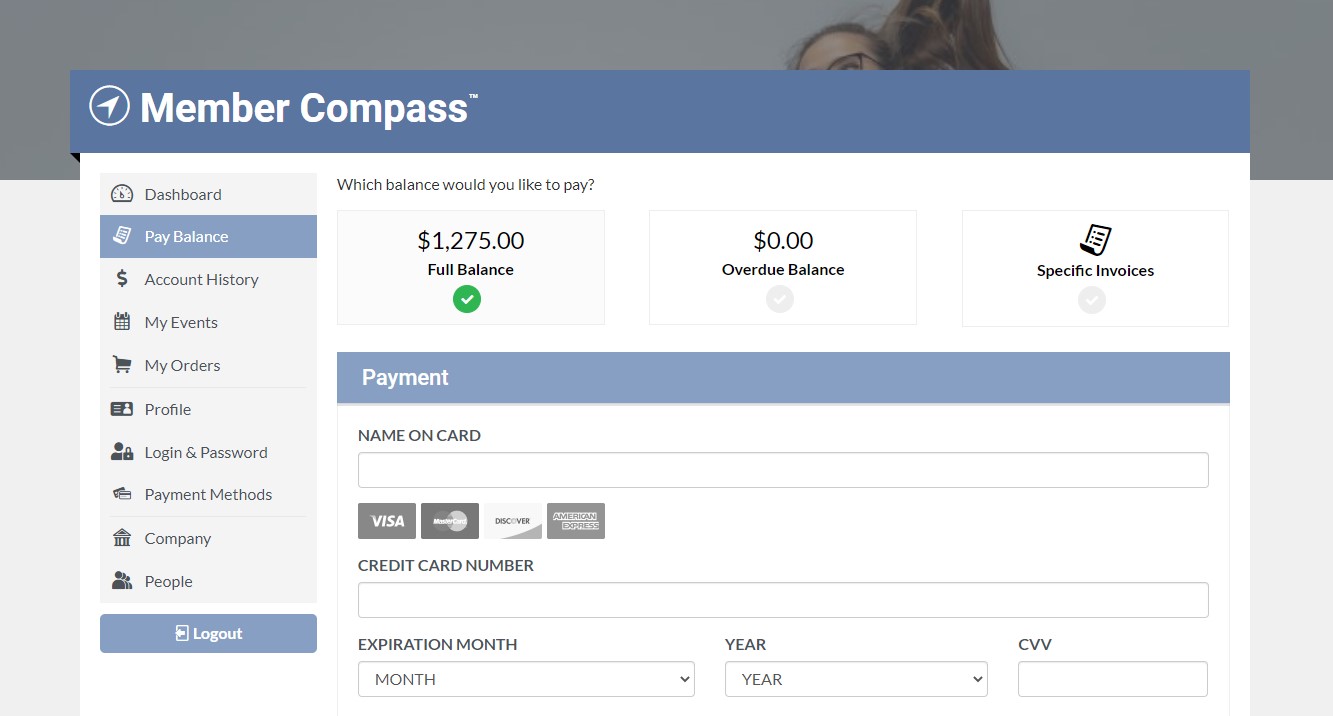This screenshot has width=1333, height=716.
Task: Select the Full Balance green checkmark
Action: pos(467,298)
